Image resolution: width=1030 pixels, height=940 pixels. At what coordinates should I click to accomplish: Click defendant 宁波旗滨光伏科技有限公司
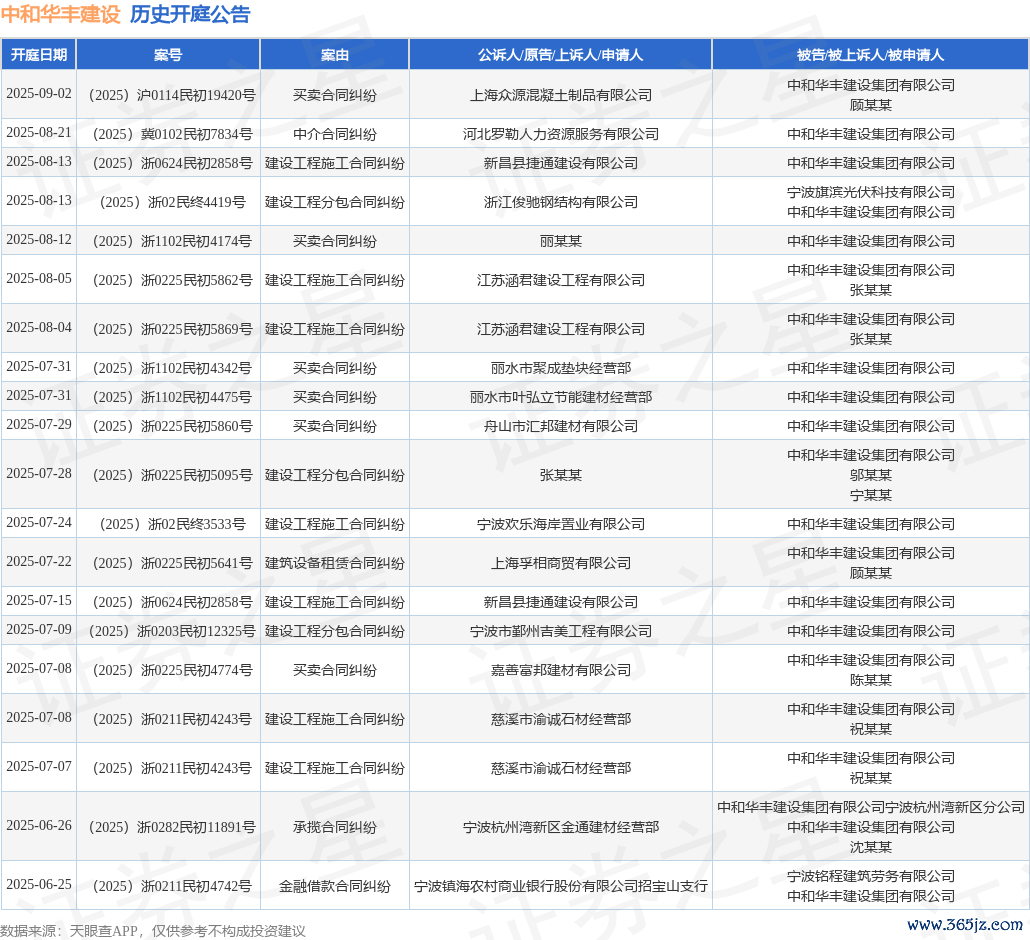pyautogui.click(x=870, y=192)
